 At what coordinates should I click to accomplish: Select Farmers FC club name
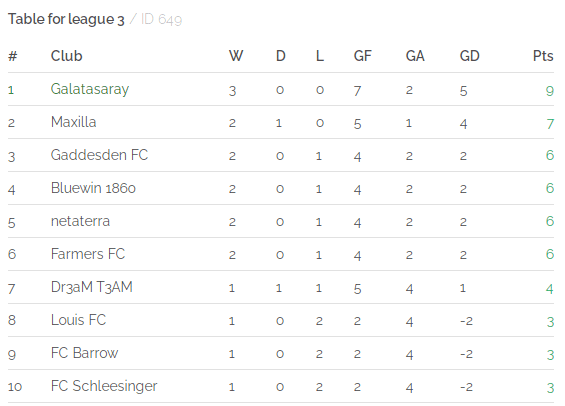tap(88, 254)
